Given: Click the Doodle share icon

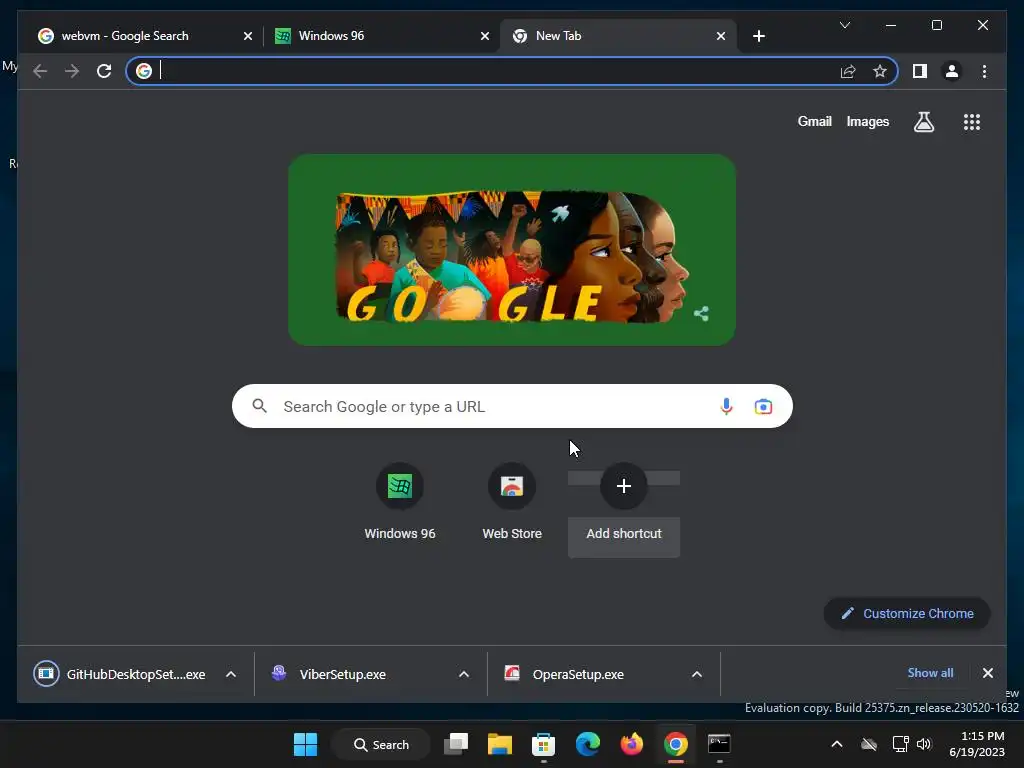Looking at the screenshot, I should 701,314.
